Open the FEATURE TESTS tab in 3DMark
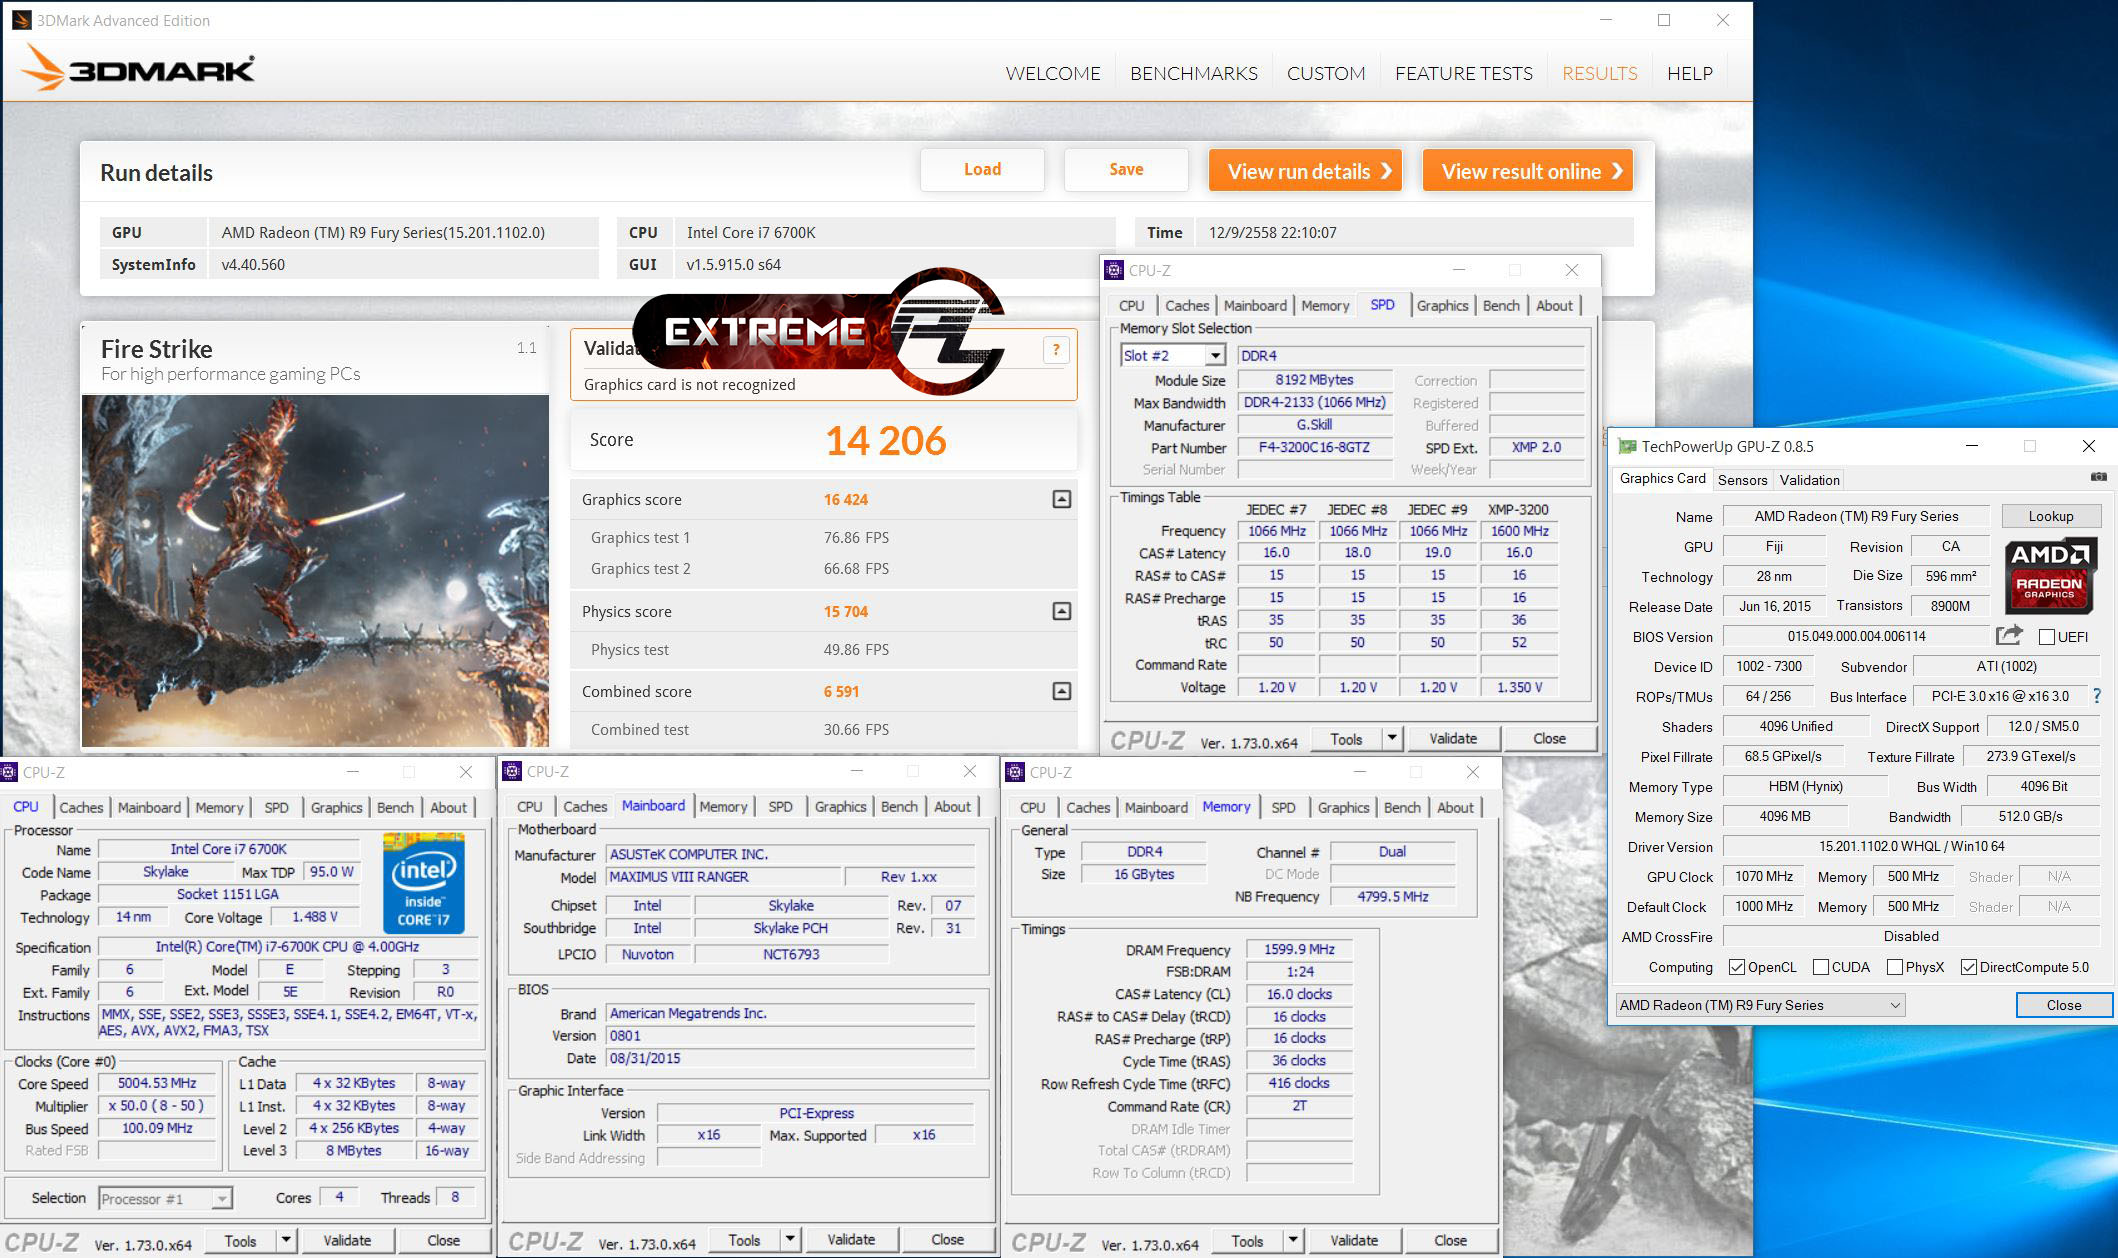 pyautogui.click(x=1463, y=73)
